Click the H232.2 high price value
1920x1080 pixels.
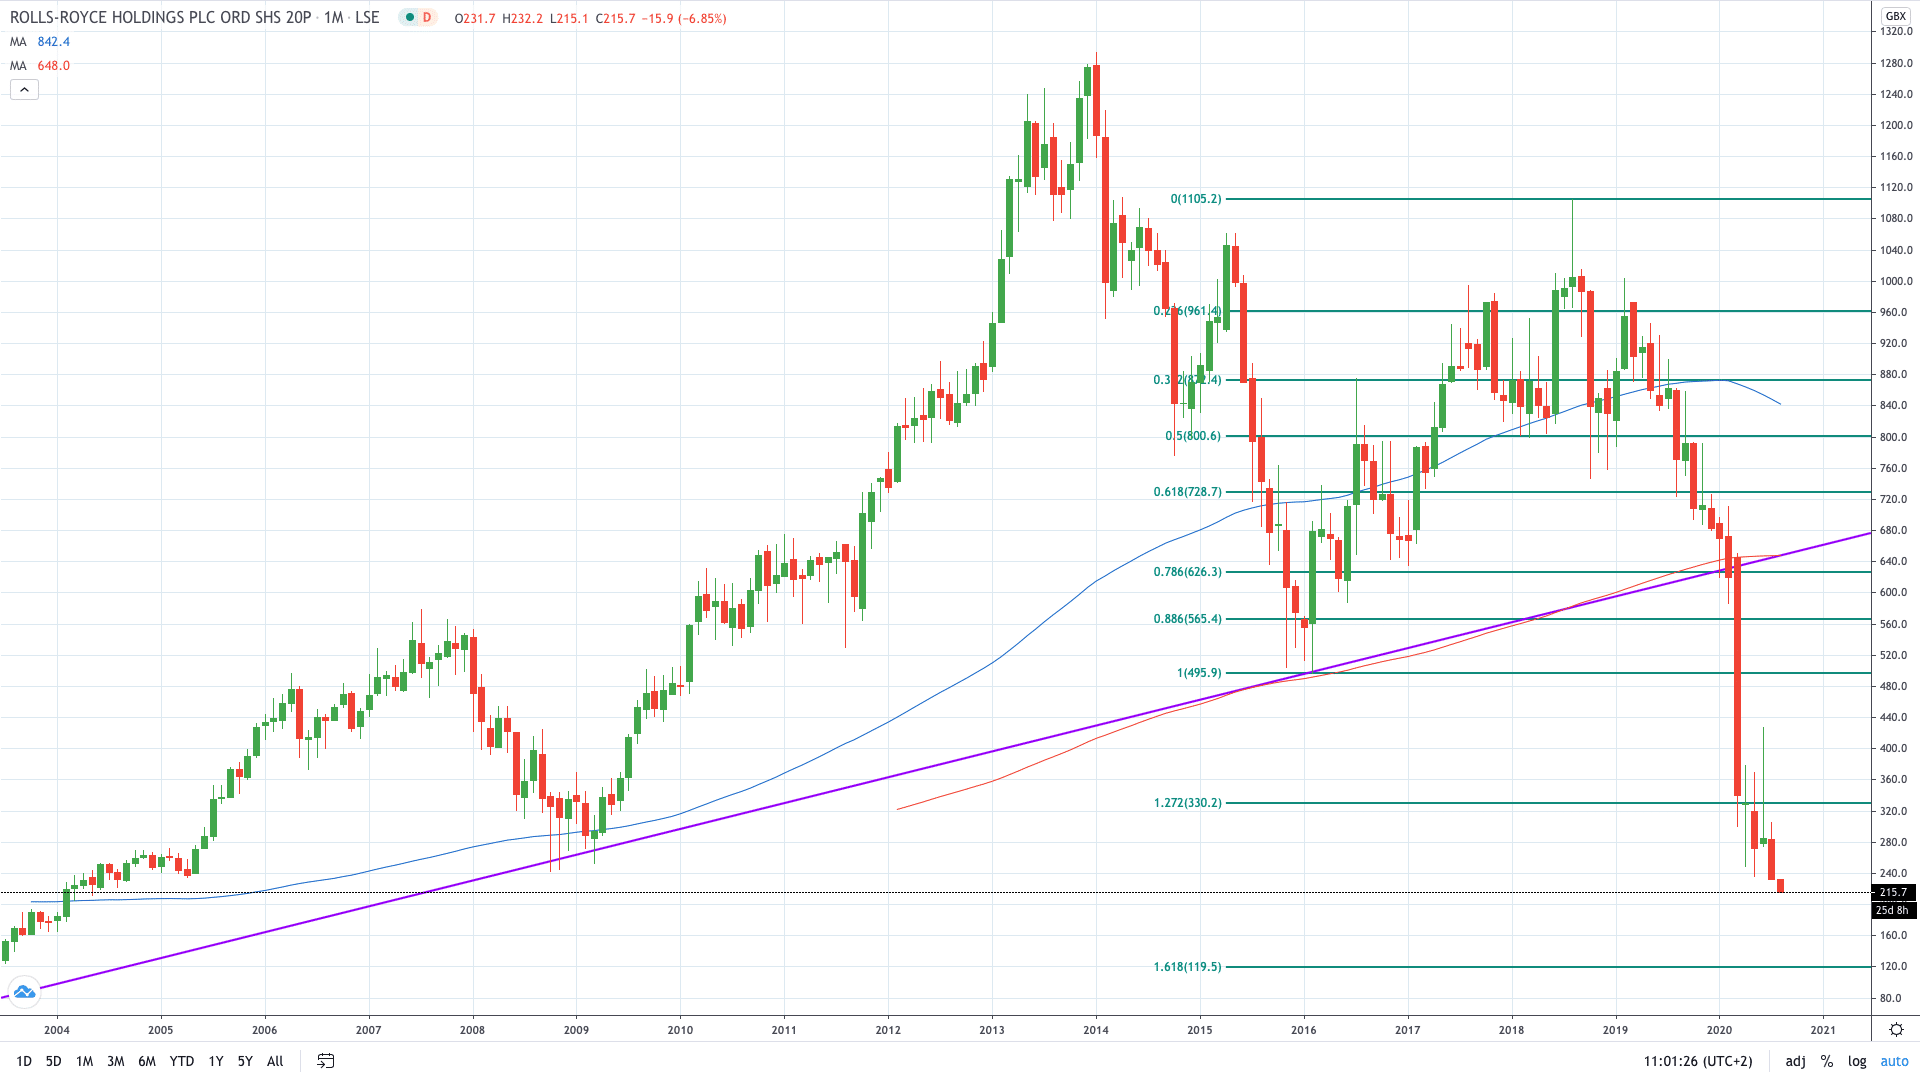522,19
